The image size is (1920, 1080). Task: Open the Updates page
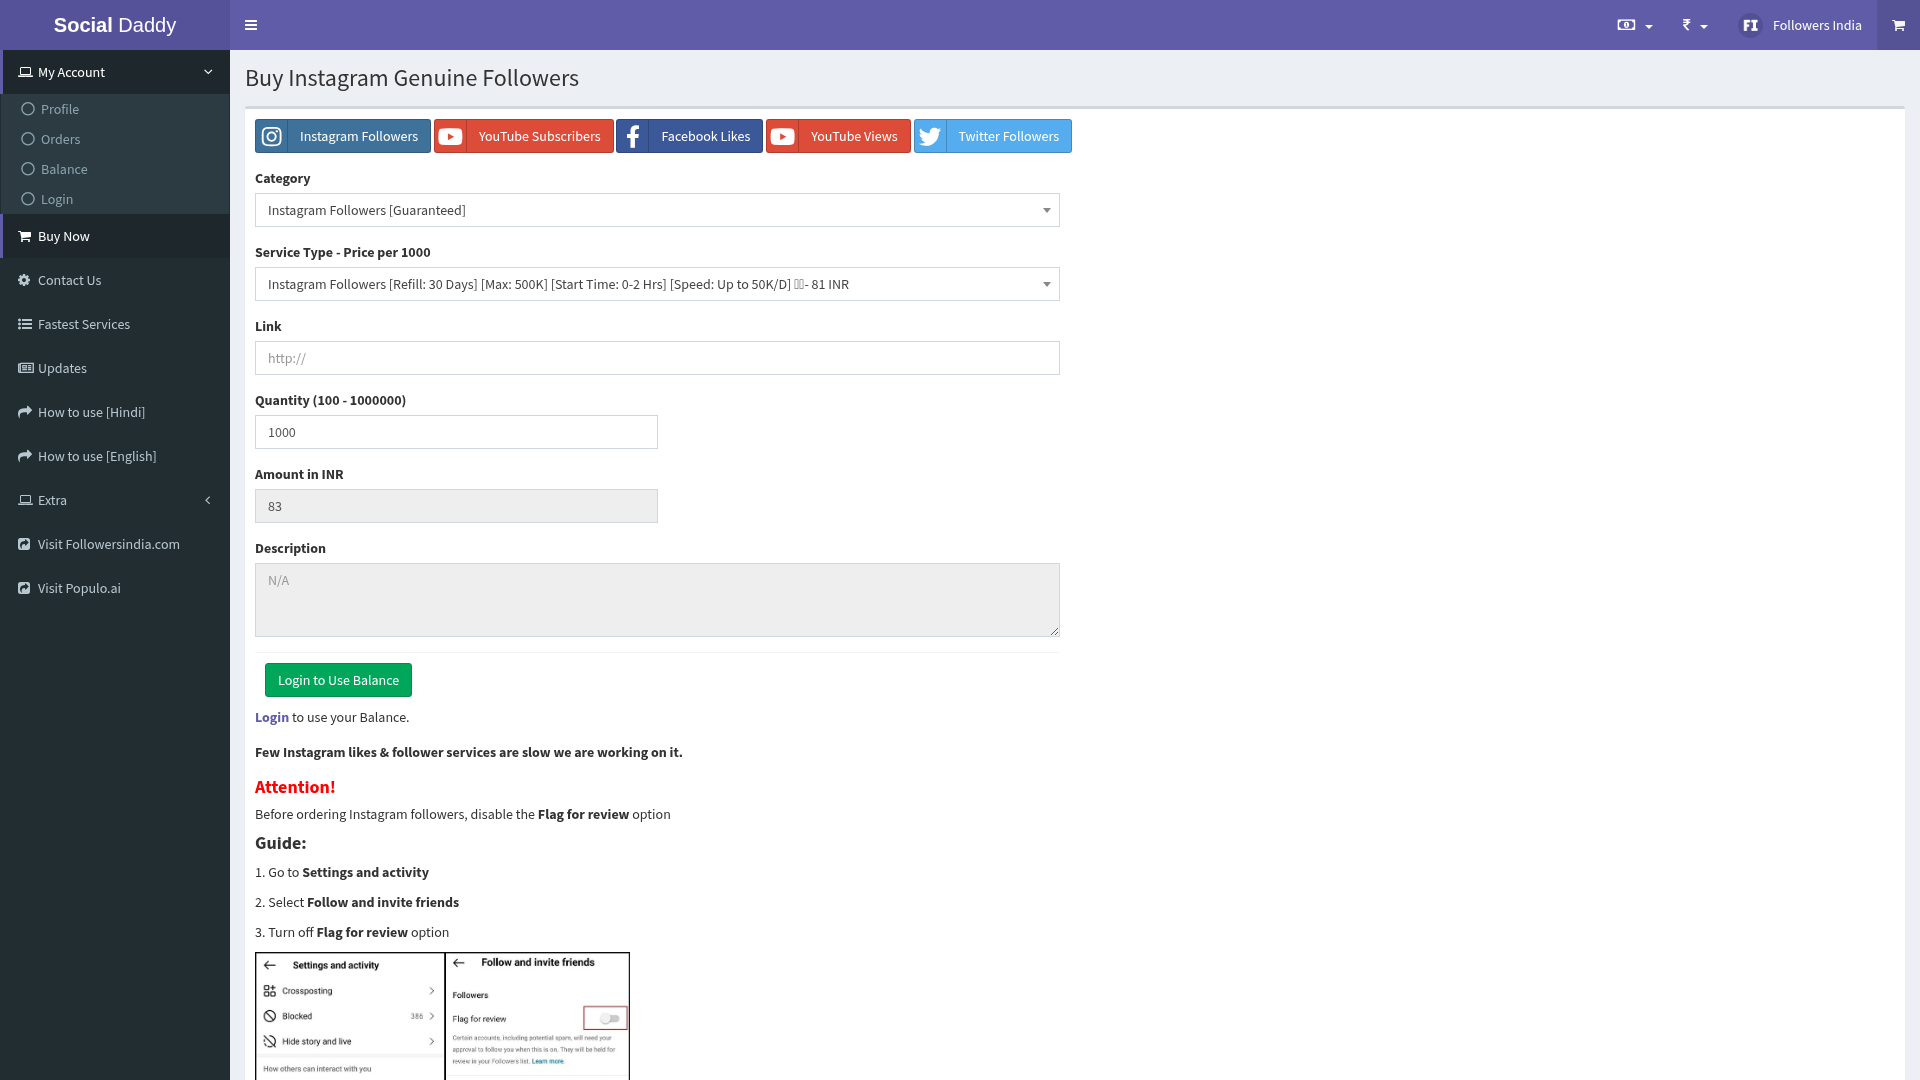click(115, 368)
